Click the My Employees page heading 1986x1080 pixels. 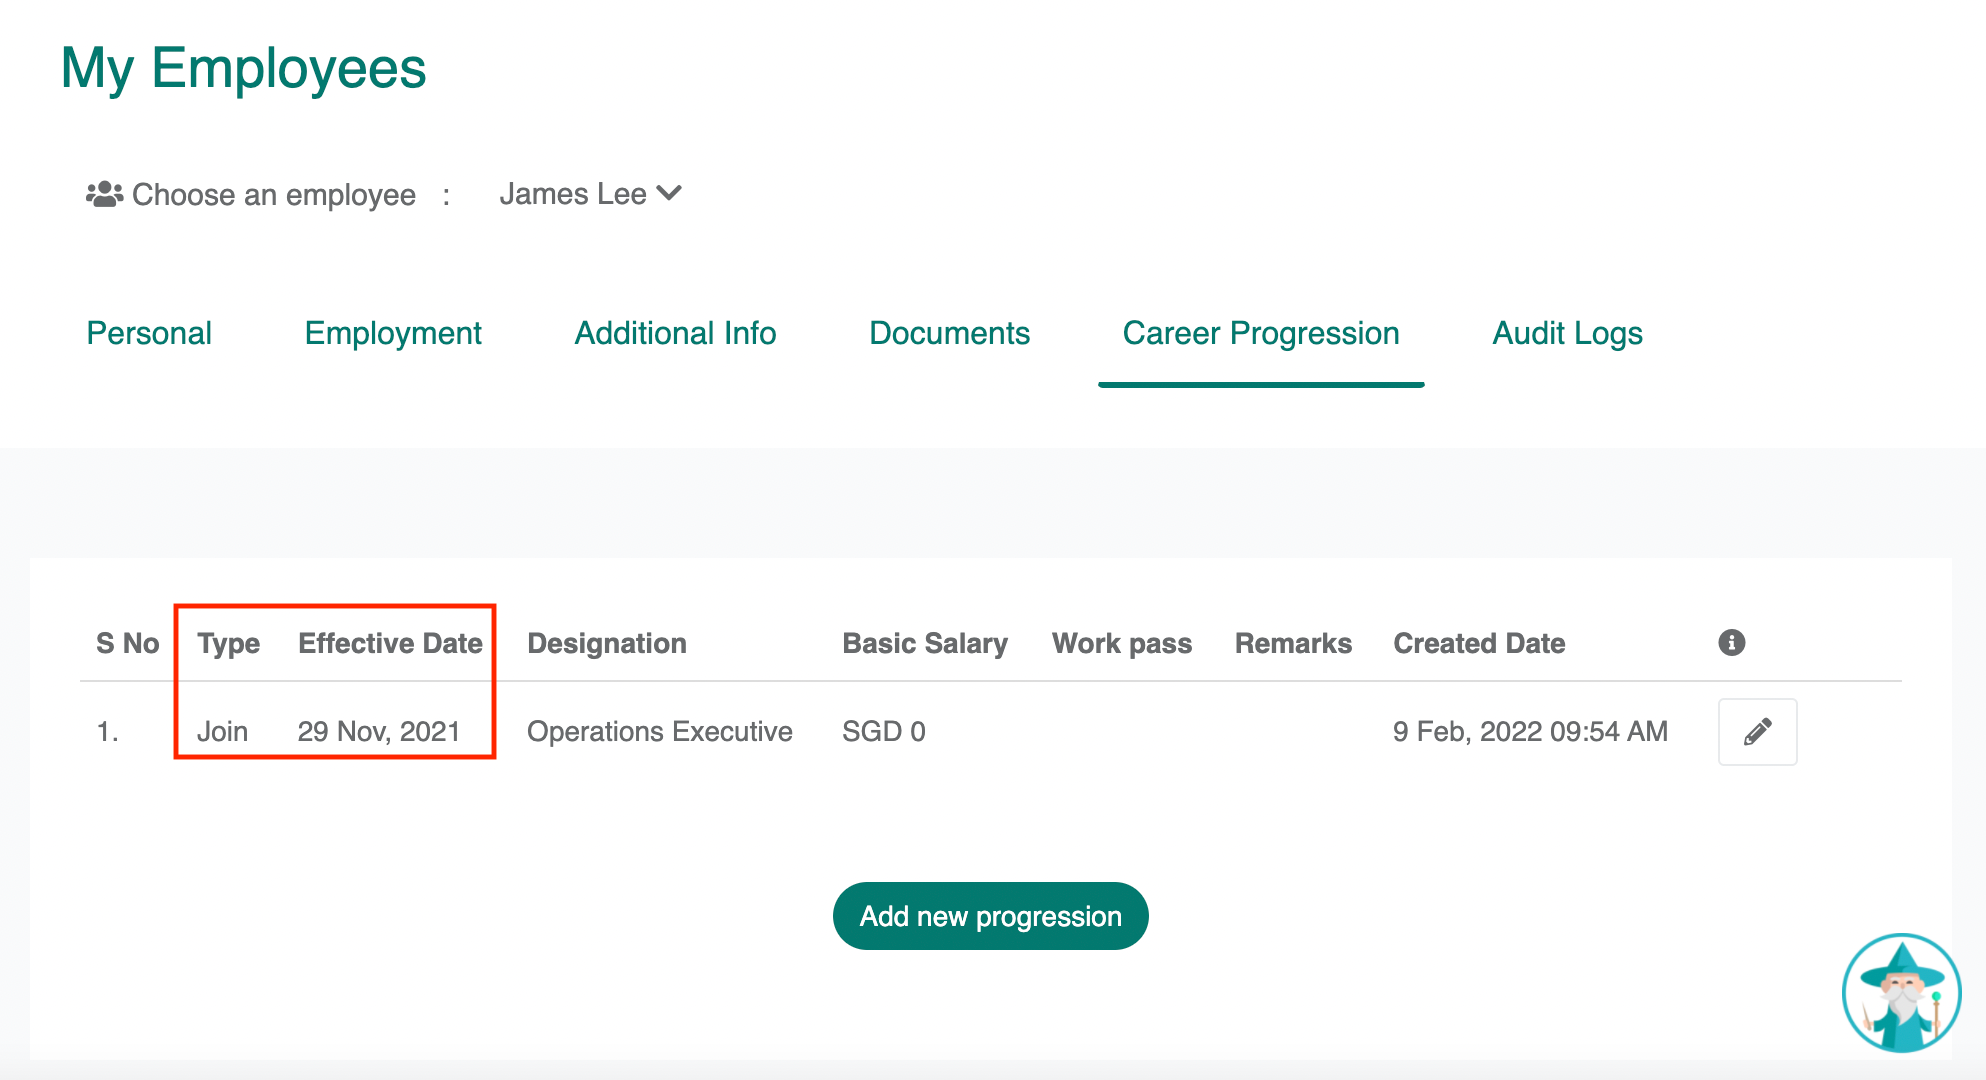pyautogui.click(x=243, y=68)
